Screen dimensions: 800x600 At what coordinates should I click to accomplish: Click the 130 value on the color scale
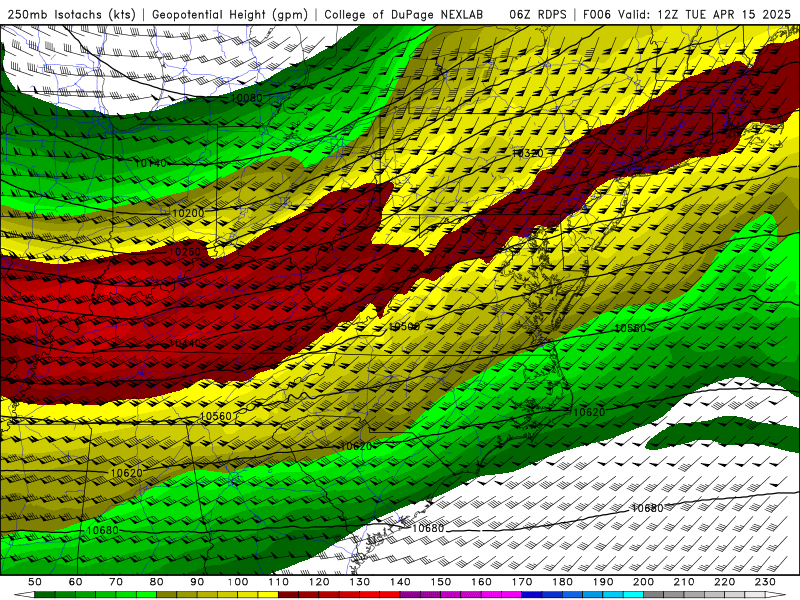360,582
